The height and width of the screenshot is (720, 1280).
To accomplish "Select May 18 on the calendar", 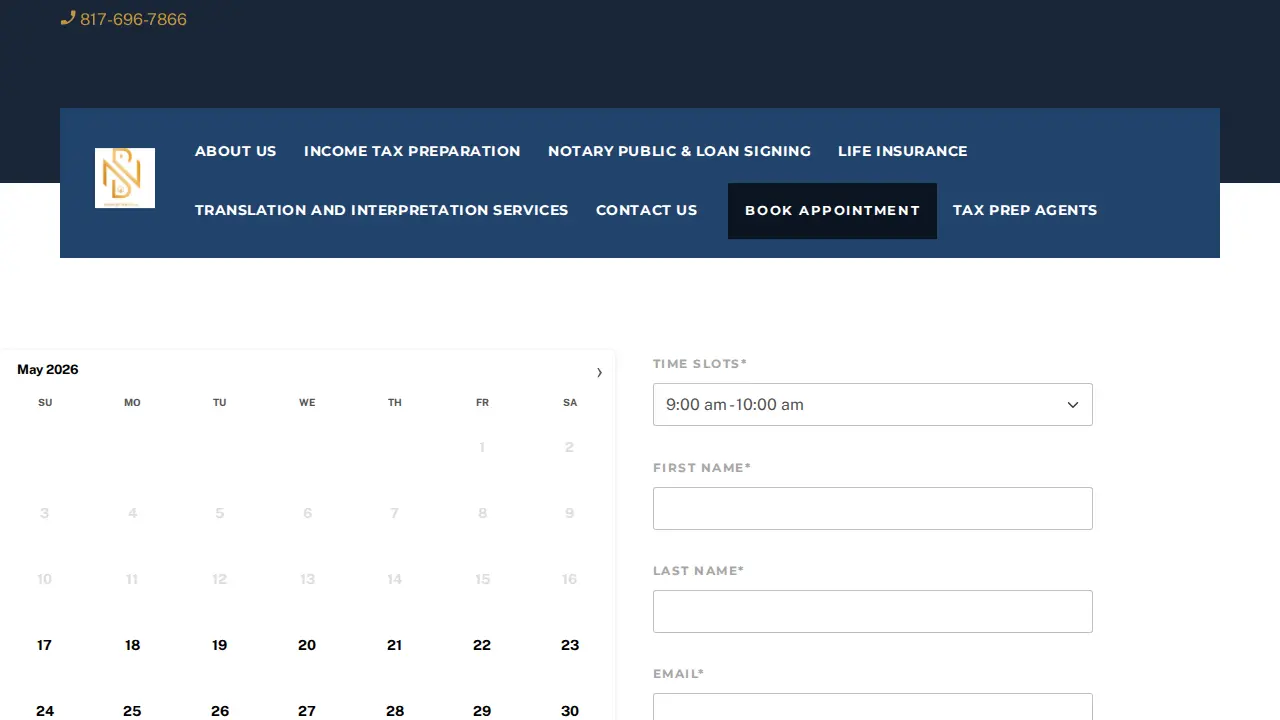I will (x=132, y=645).
